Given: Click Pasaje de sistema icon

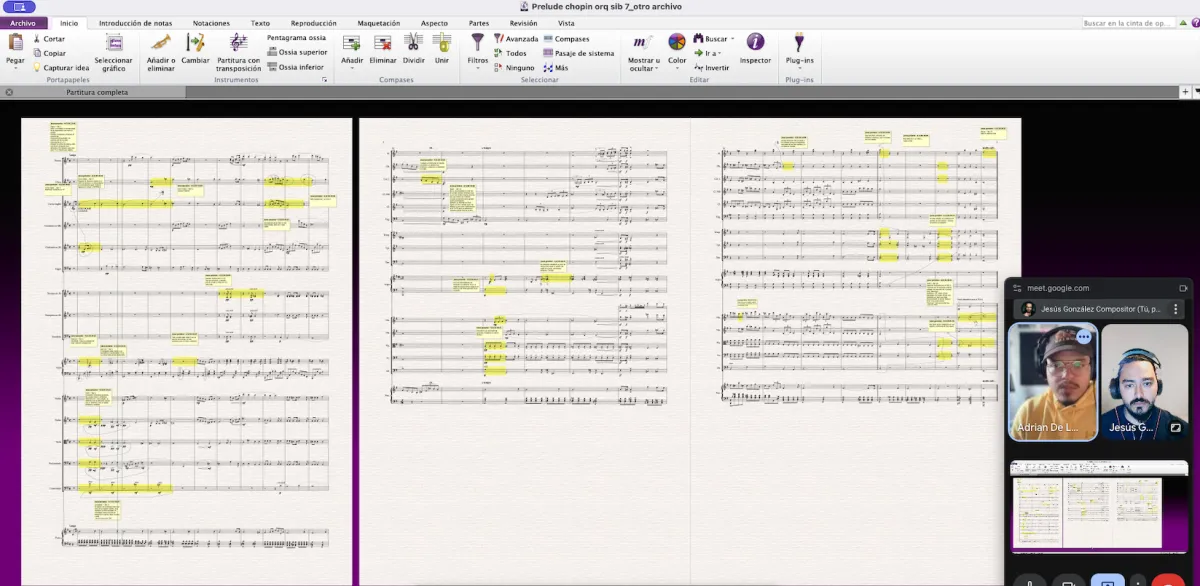Looking at the screenshot, I should click(x=548, y=53).
